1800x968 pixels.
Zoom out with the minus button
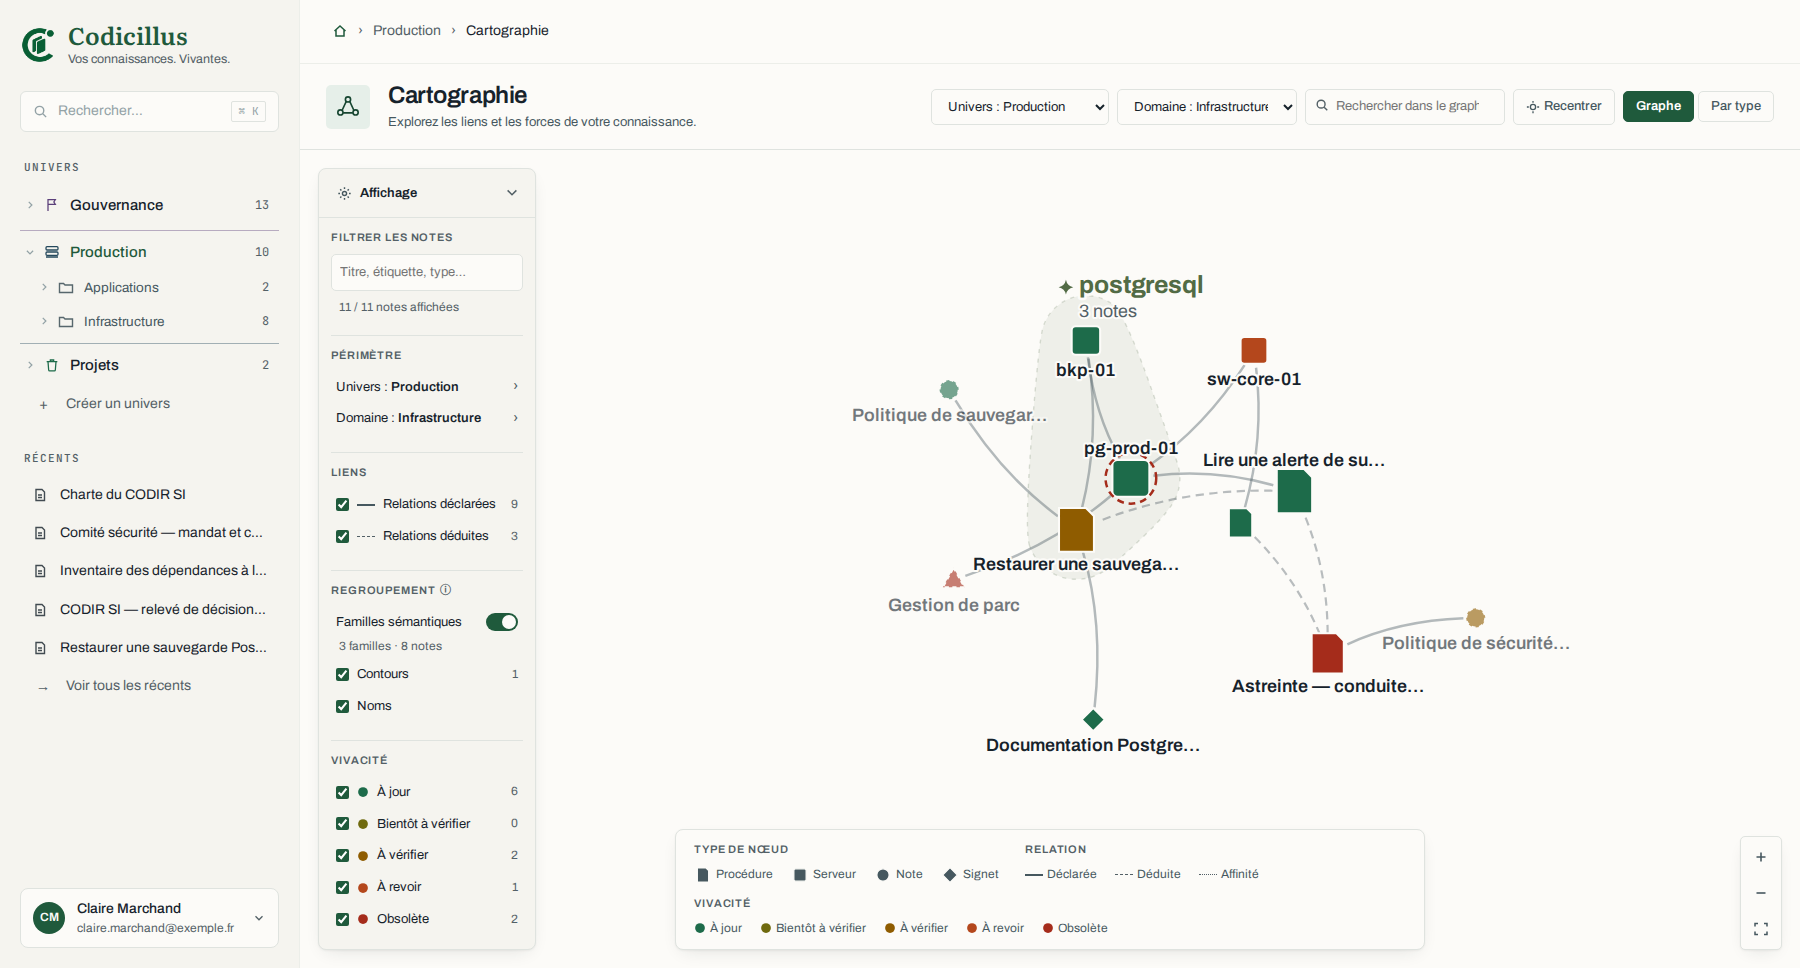tap(1761, 893)
